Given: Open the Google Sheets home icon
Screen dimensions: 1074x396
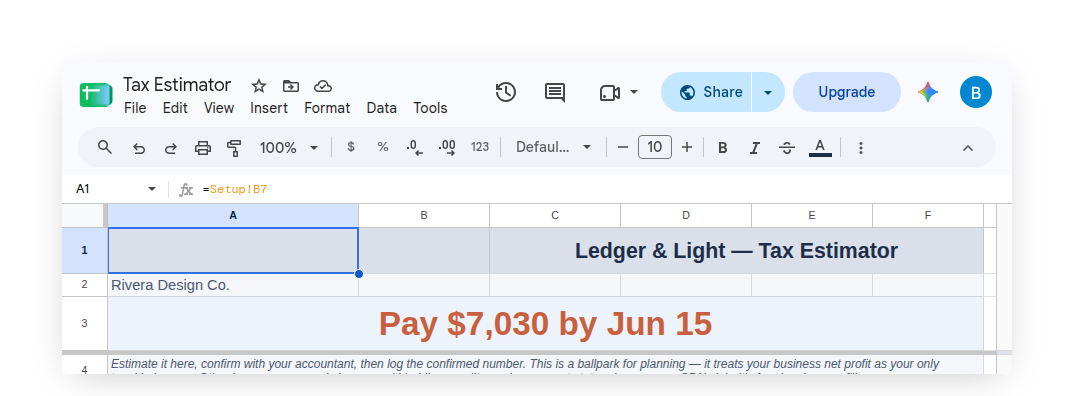Looking at the screenshot, I should pyautogui.click(x=96, y=95).
